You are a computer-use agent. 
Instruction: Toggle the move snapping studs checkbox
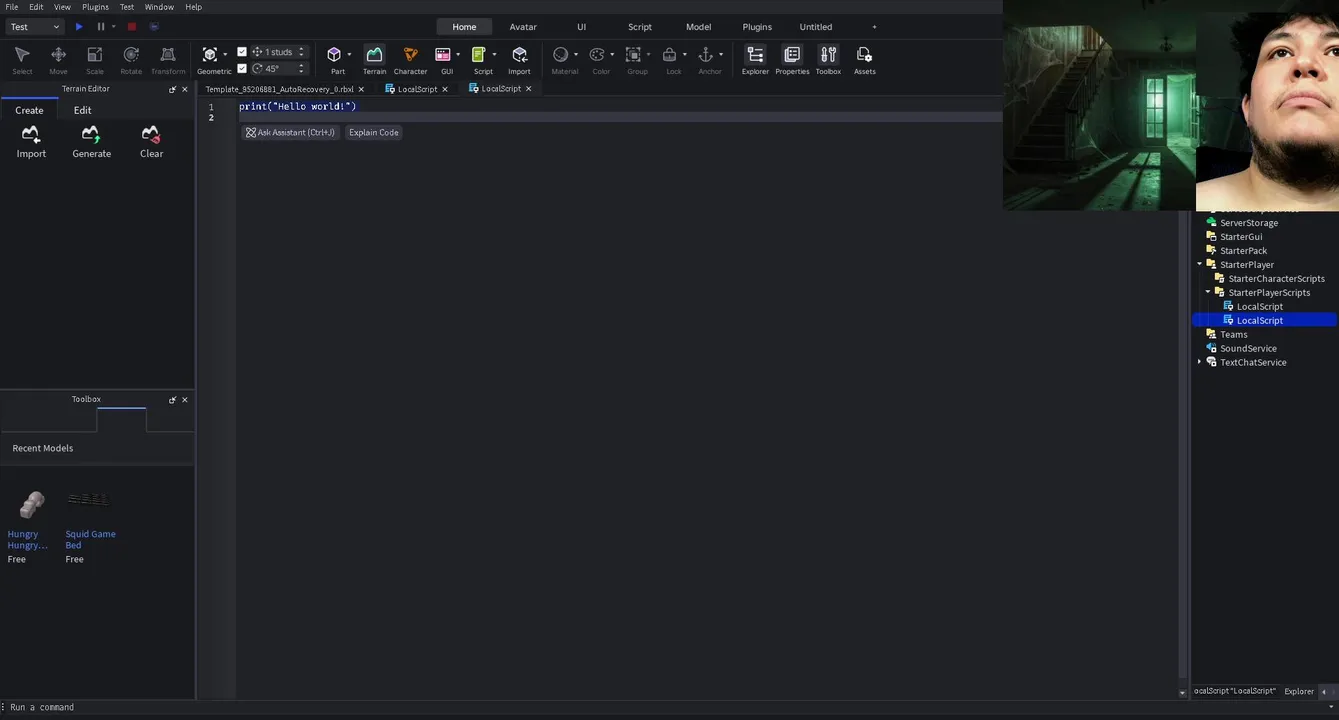[242, 52]
